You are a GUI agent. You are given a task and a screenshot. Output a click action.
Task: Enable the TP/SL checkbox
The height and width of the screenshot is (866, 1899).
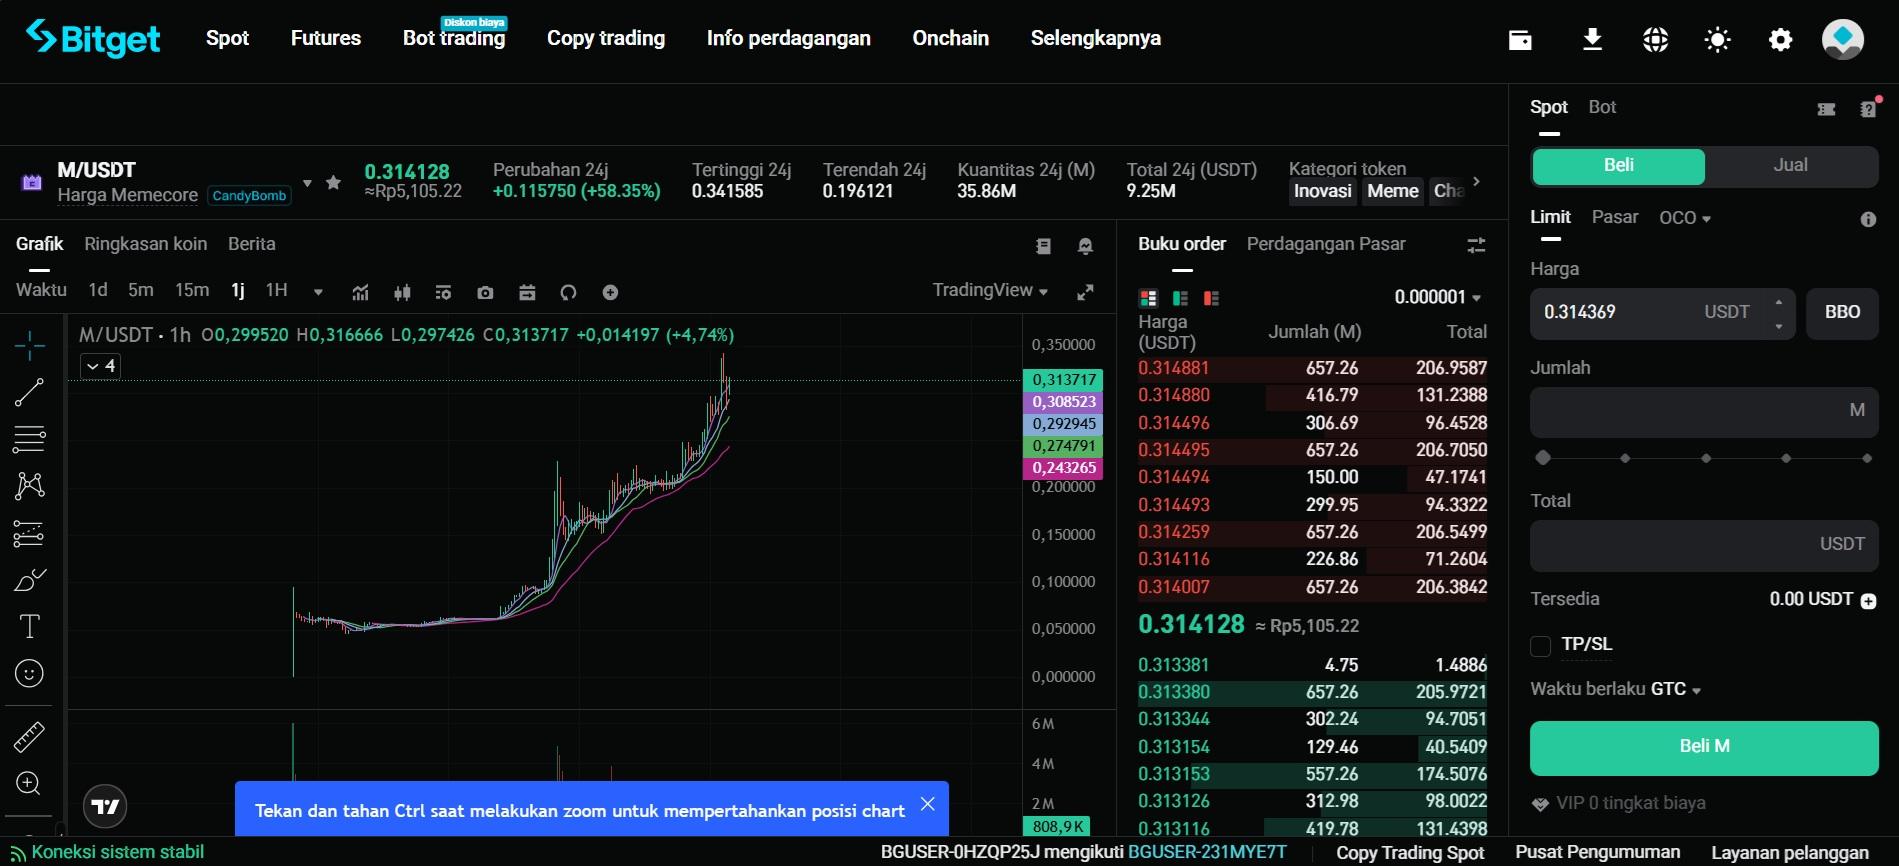click(1541, 646)
